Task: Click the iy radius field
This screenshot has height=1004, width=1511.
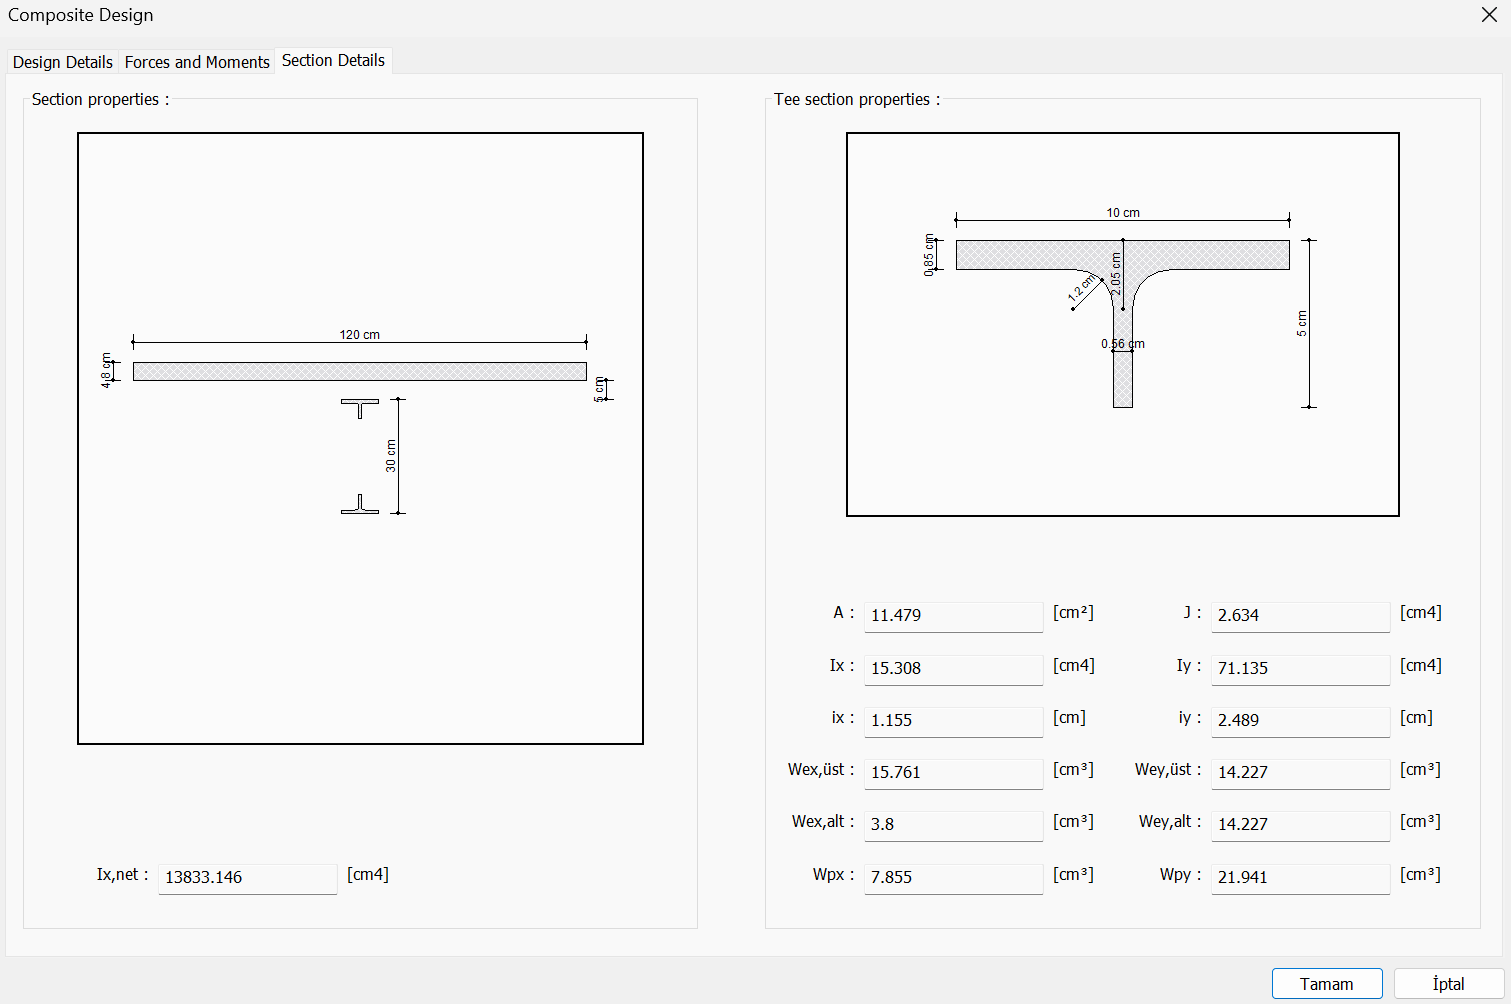Action: [1300, 721]
